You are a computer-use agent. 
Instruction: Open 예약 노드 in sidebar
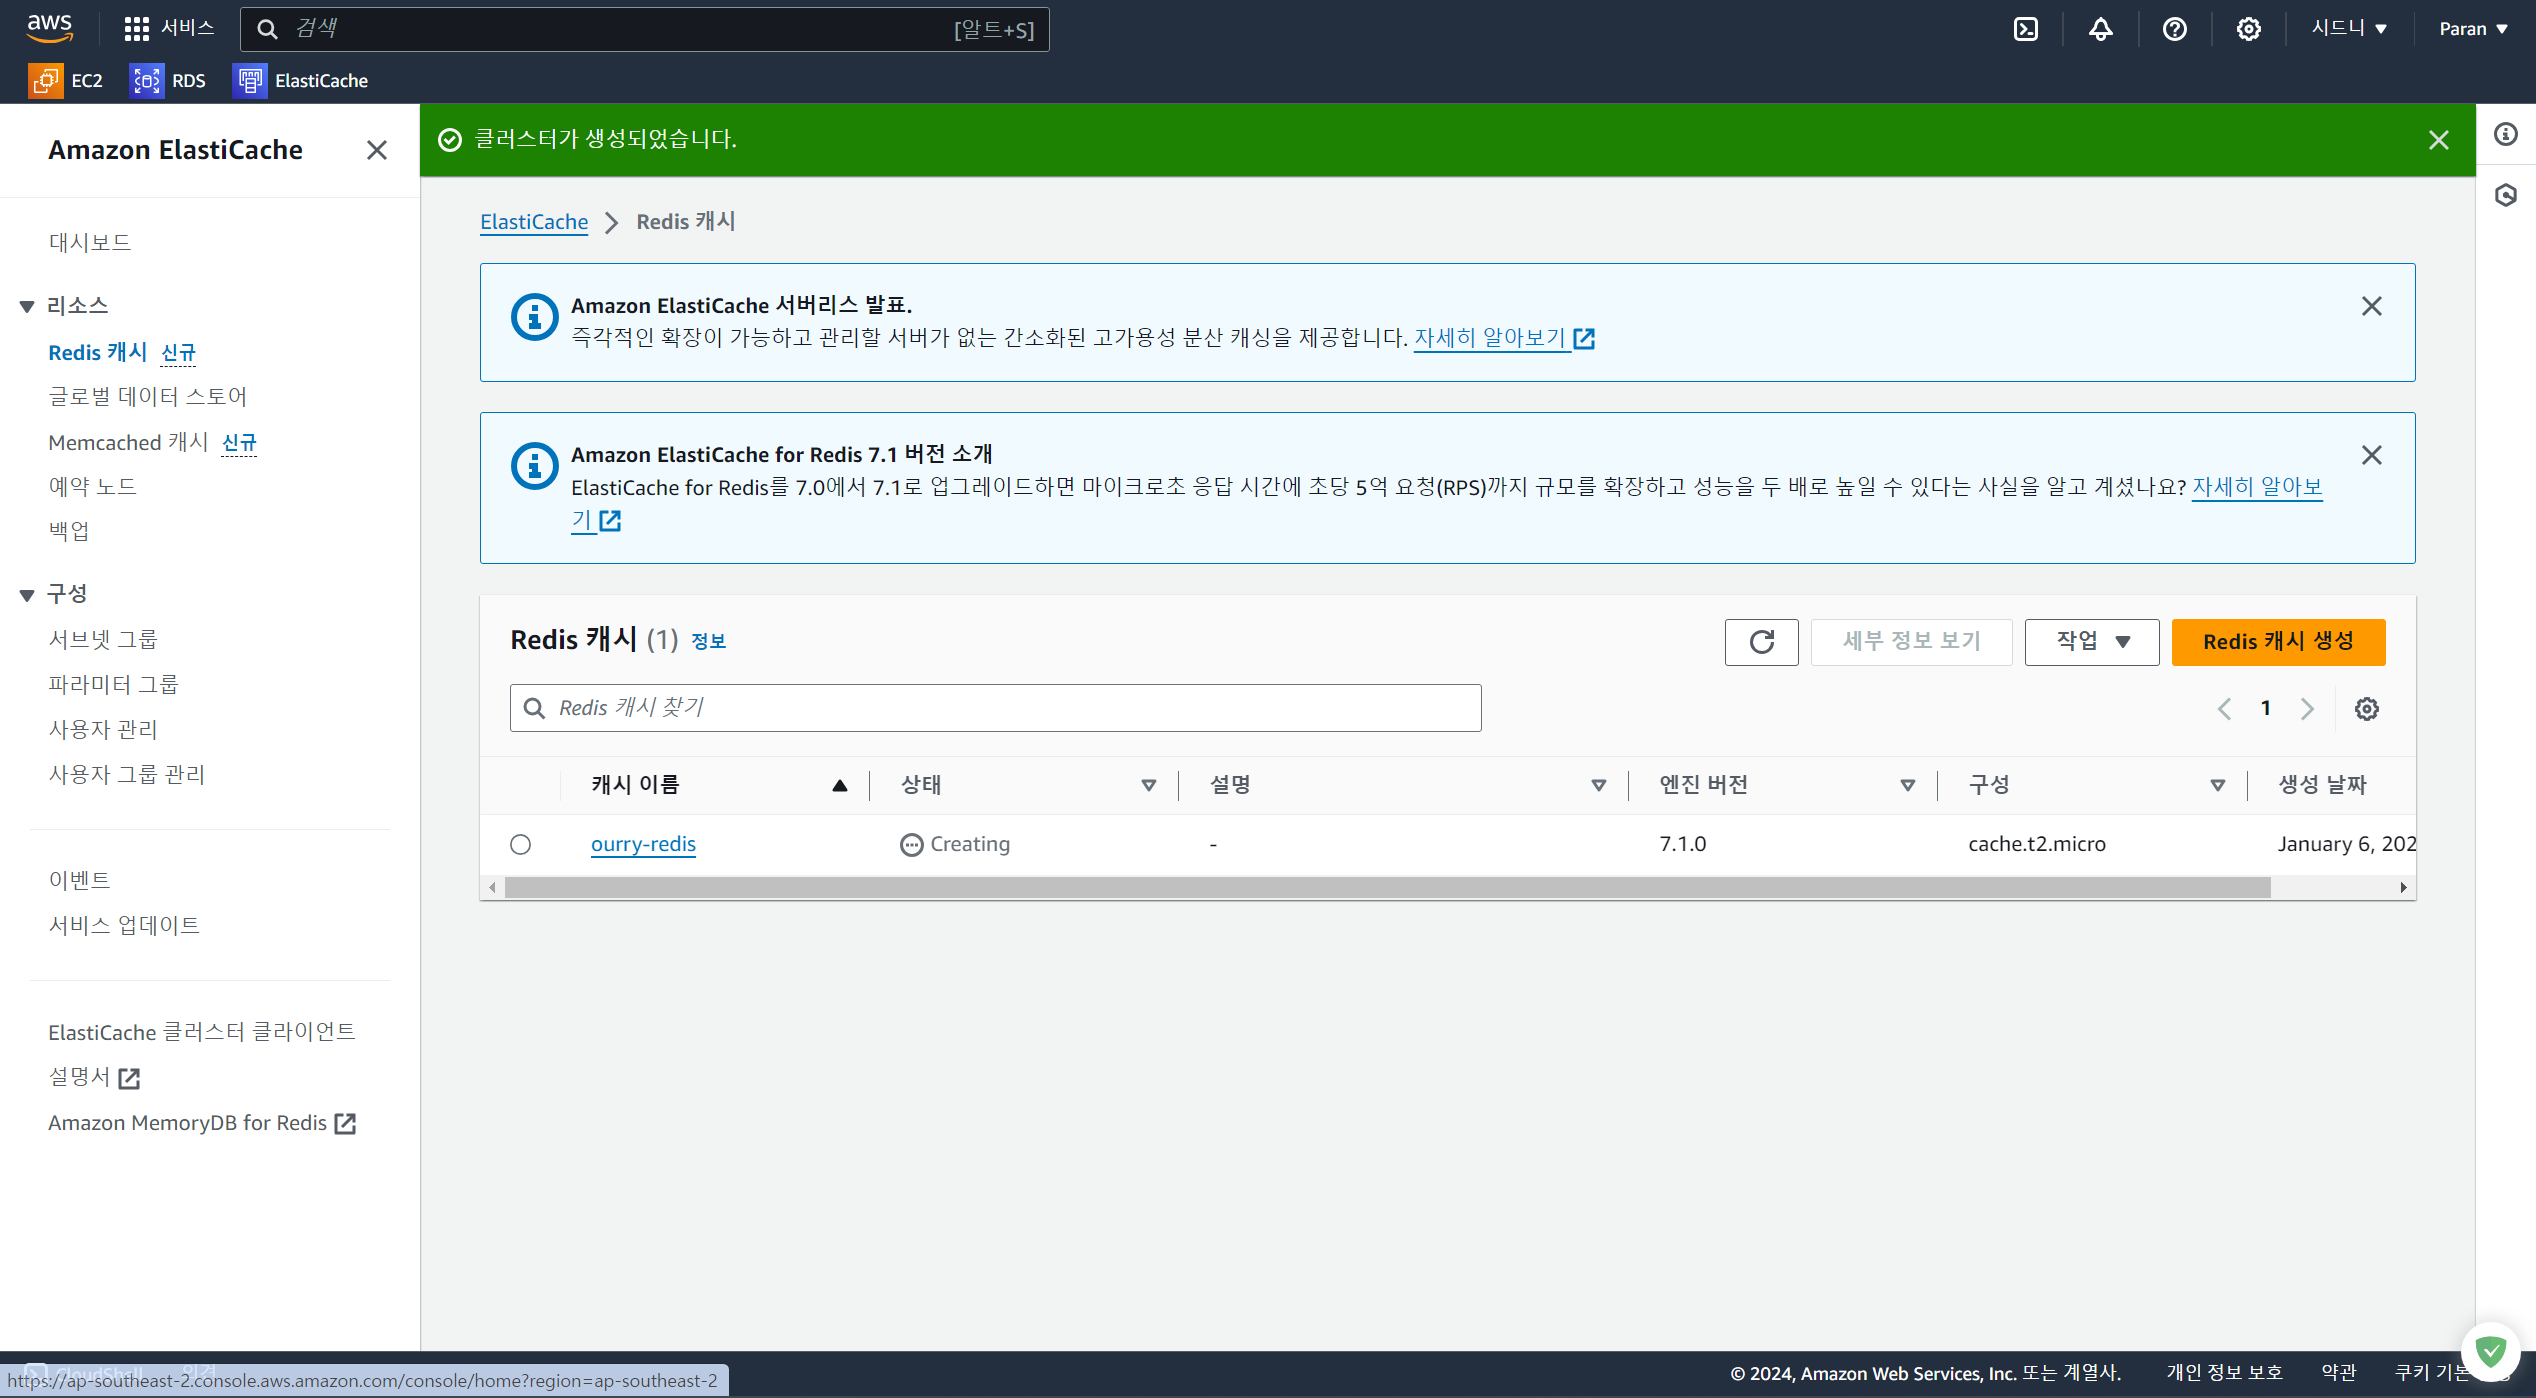[x=93, y=487]
